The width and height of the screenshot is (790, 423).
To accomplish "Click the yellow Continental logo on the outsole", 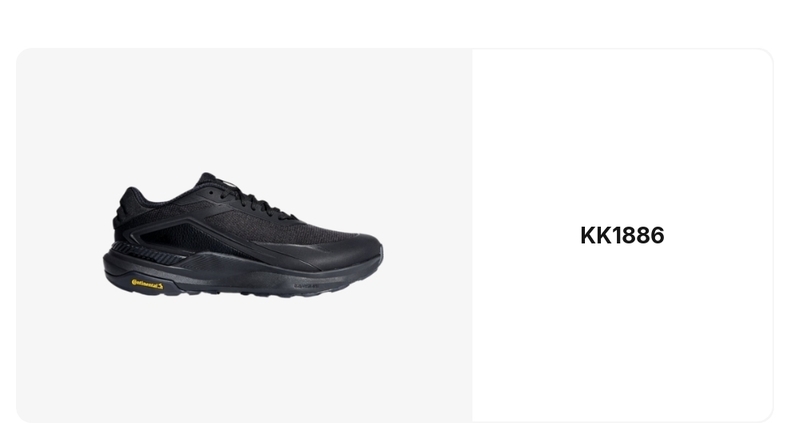I will (148, 285).
